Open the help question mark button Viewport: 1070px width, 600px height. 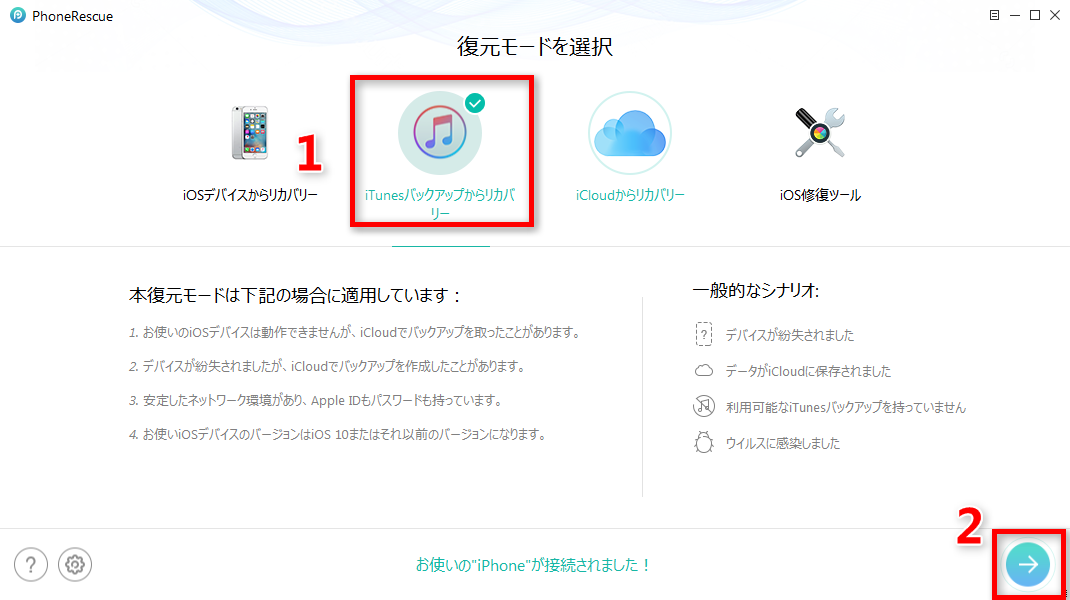(x=31, y=565)
